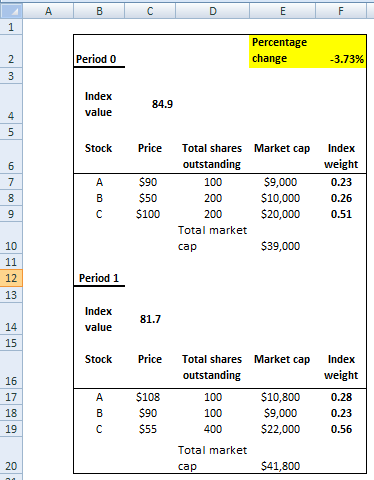Click the index value 84.9 cell
Image resolution: width=374 pixels, height=480 pixels.
tap(162, 104)
